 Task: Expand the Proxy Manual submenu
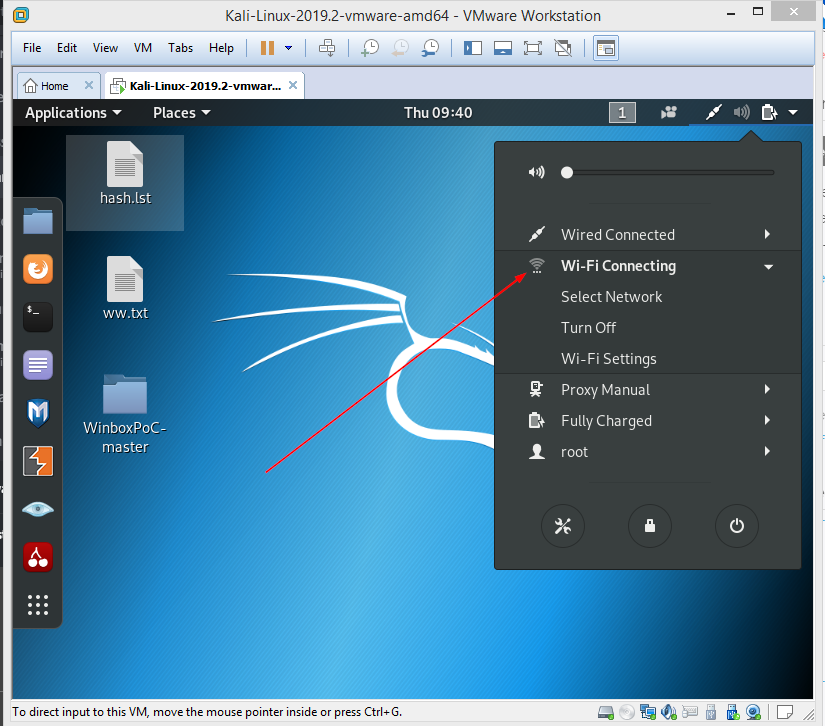[x=648, y=390]
